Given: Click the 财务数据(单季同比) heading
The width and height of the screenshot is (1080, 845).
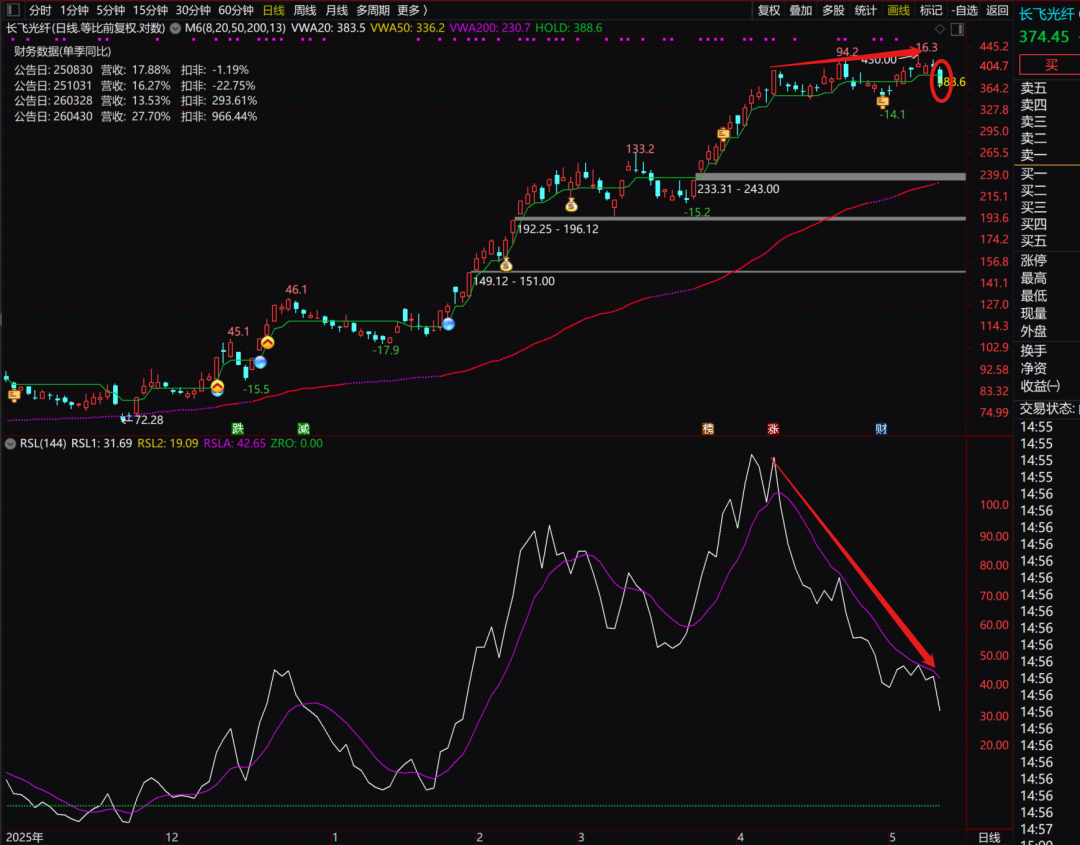Looking at the screenshot, I should (x=63, y=52).
